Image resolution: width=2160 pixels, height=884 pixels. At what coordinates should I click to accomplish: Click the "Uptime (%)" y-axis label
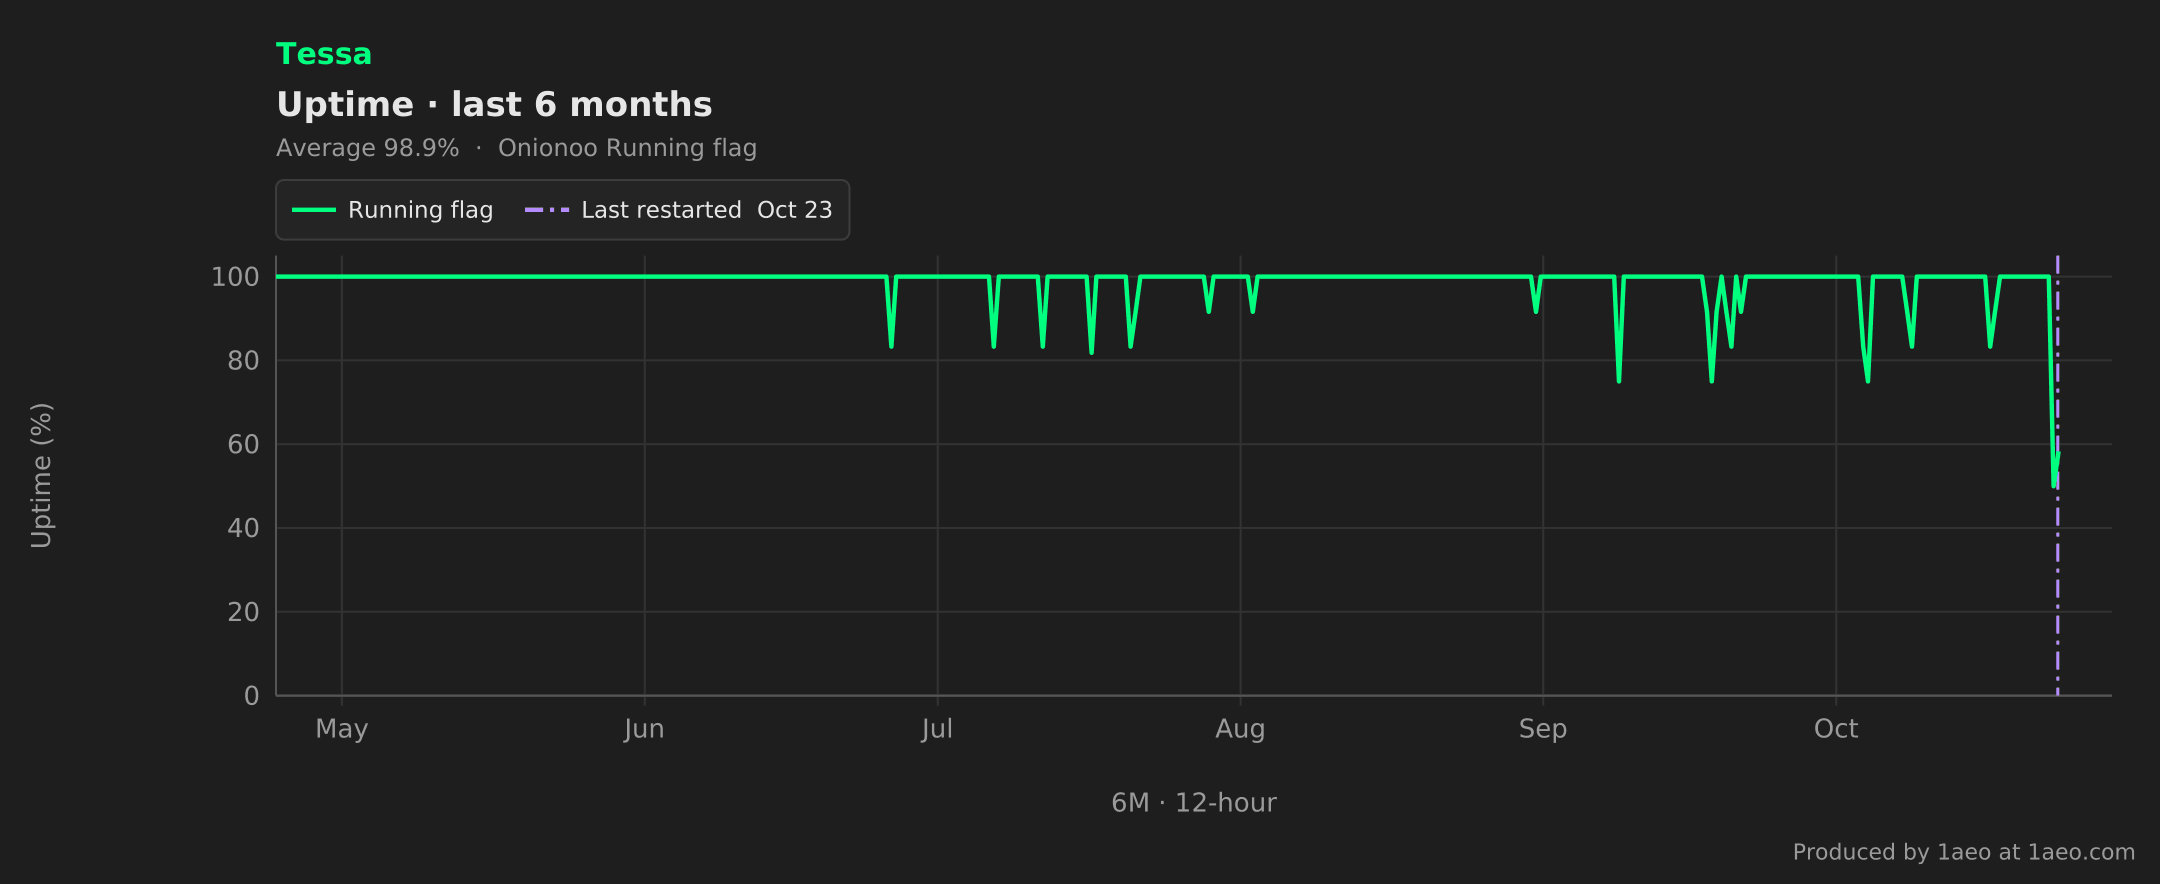pos(41,475)
